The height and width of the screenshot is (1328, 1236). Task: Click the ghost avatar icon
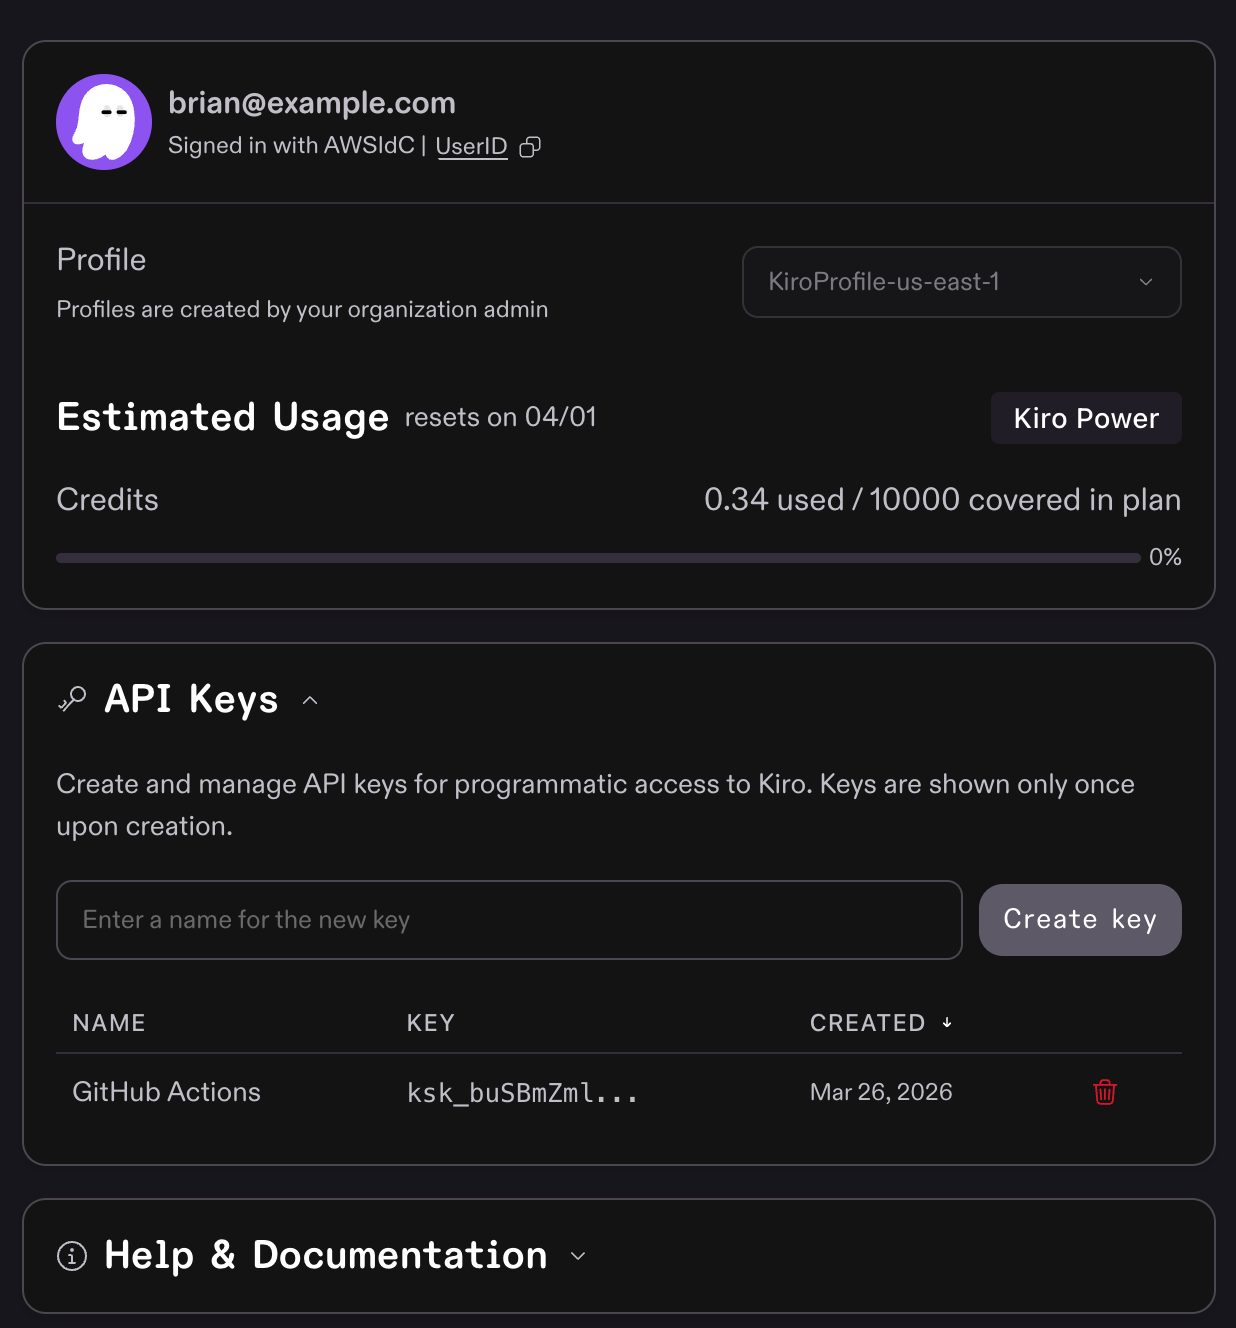tap(104, 122)
